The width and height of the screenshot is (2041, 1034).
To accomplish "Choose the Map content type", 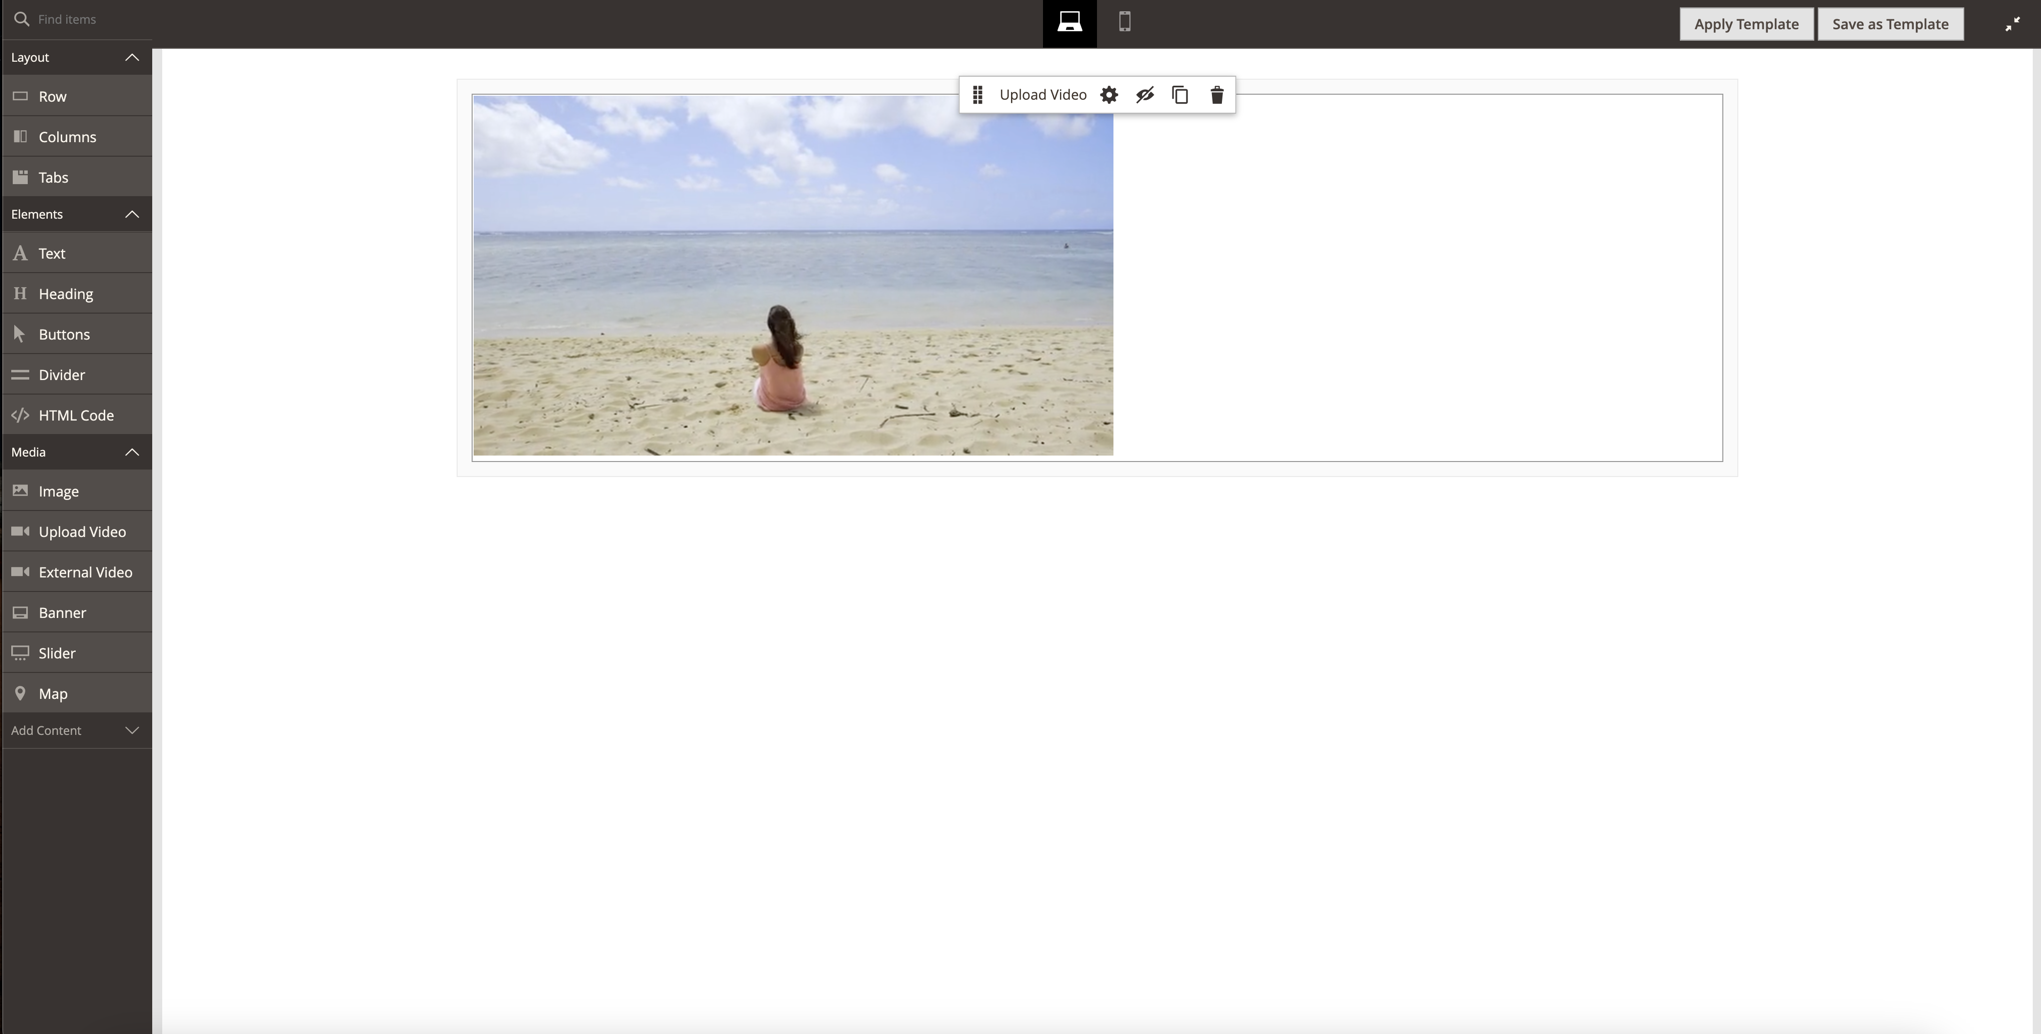I will click(x=53, y=694).
